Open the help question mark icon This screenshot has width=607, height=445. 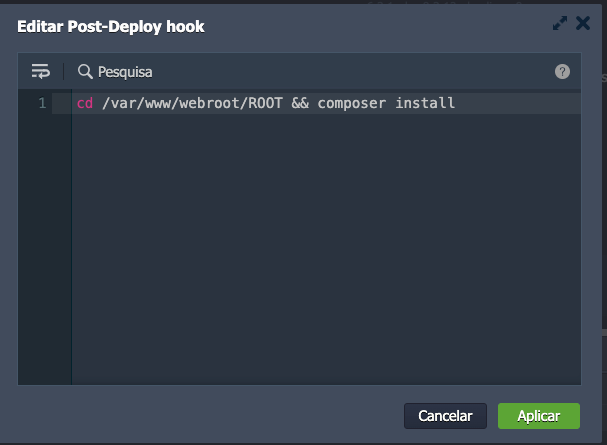tap(562, 72)
